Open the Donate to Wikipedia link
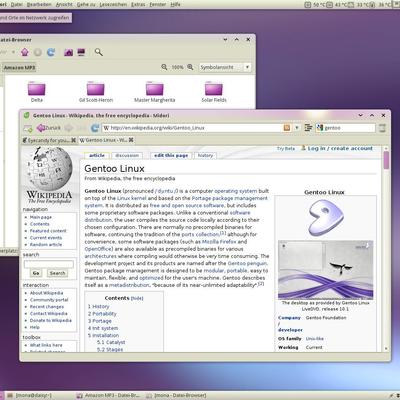Viewport: 400px width, 400px height. click(x=51, y=320)
